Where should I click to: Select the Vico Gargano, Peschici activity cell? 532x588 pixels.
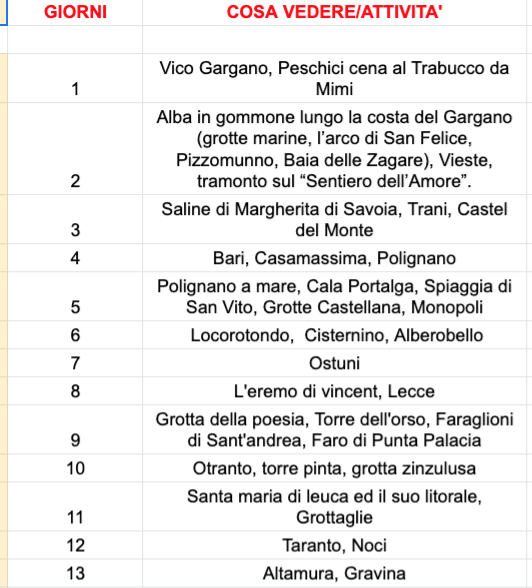pyautogui.click(x=334, y=78)
